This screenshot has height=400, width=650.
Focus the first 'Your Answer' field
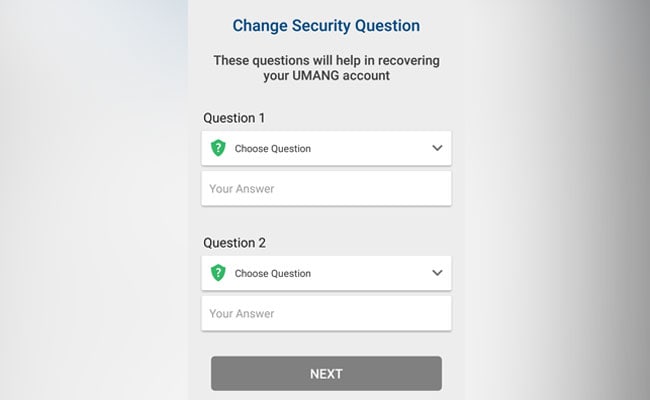(326, 188)
